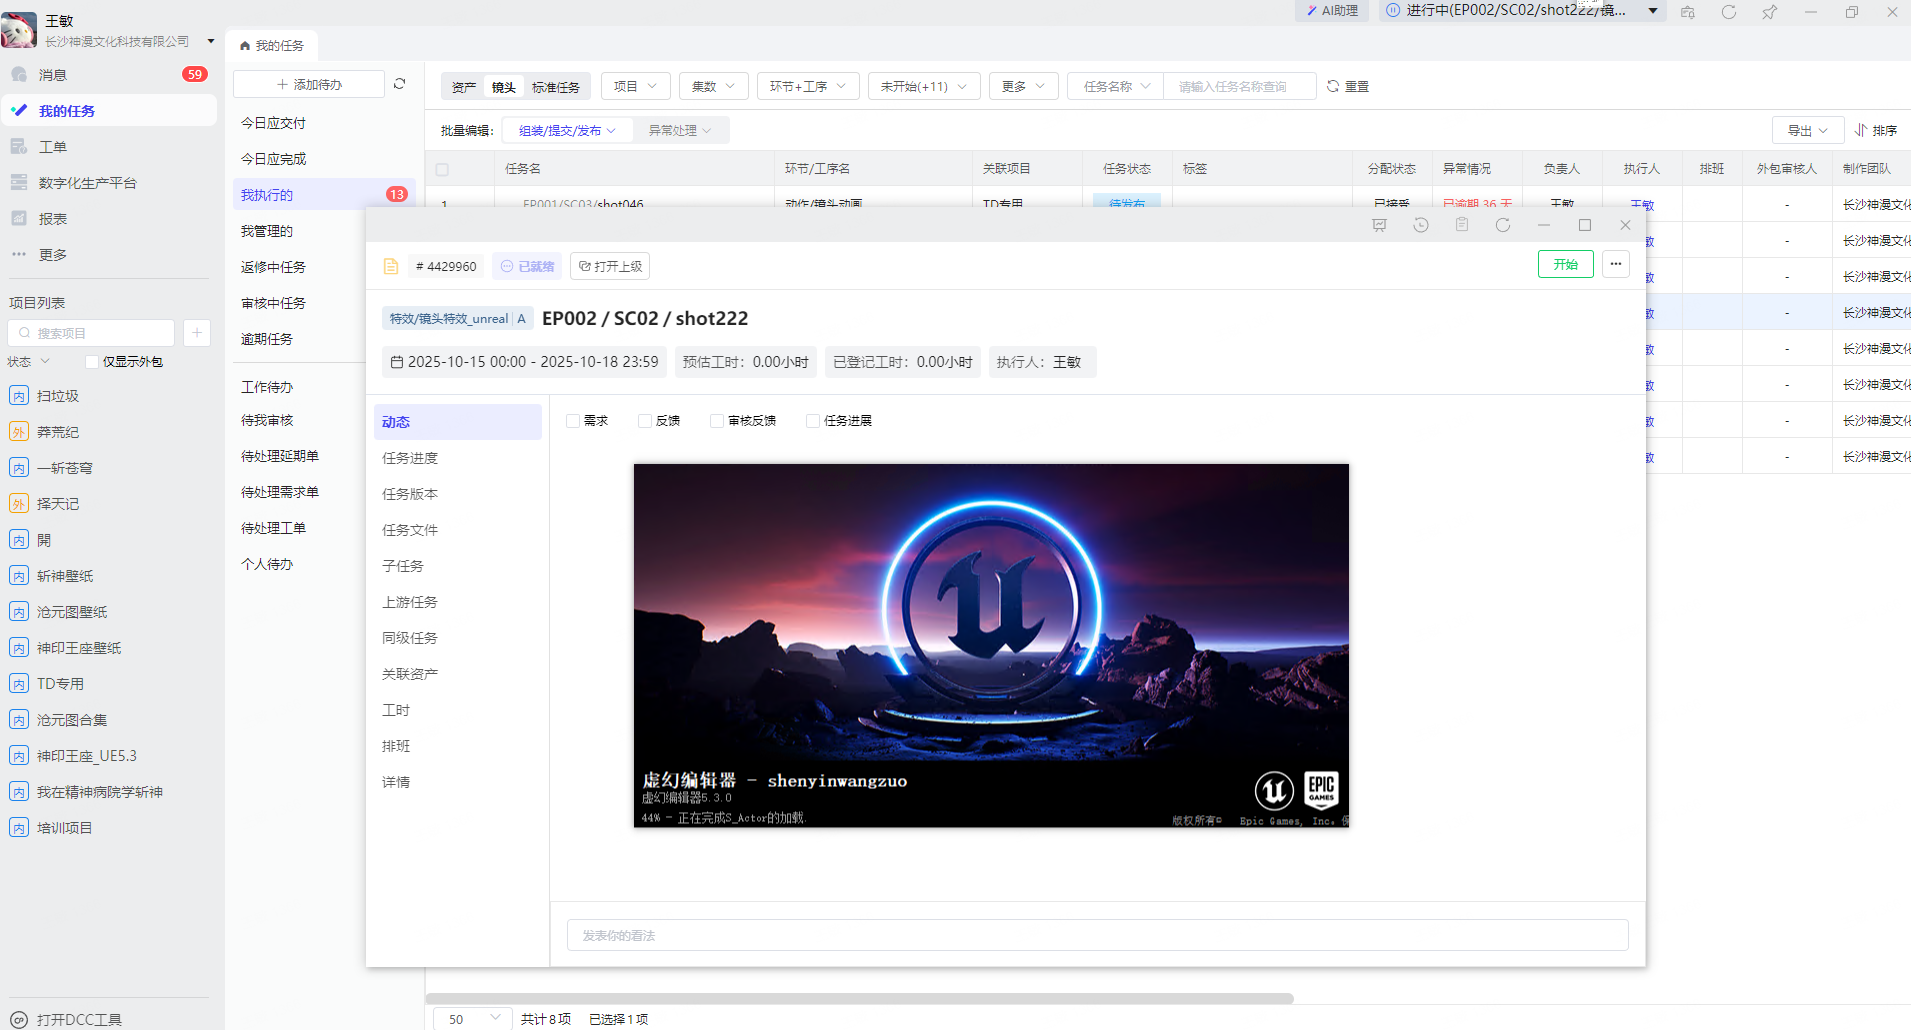Image resolution: width=1911 pixels, height=1030 pixels.
Task: Click the 打开上级 button
Action: (x=610, y=266)
